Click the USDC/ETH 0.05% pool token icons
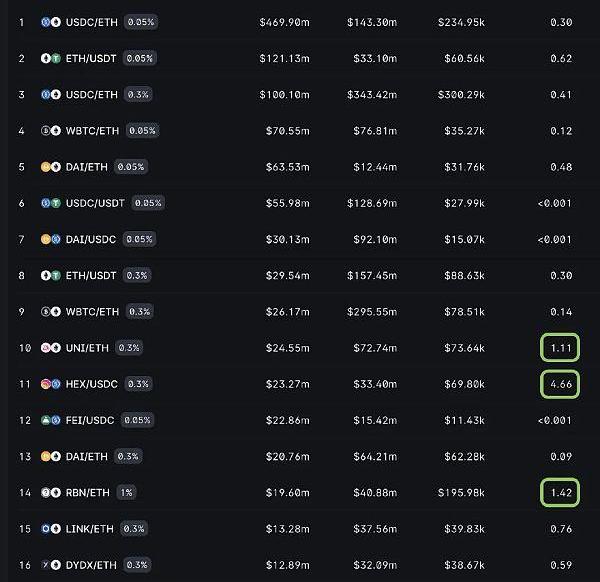The width and height of the screenshot is (600, 582). point(49,21)
